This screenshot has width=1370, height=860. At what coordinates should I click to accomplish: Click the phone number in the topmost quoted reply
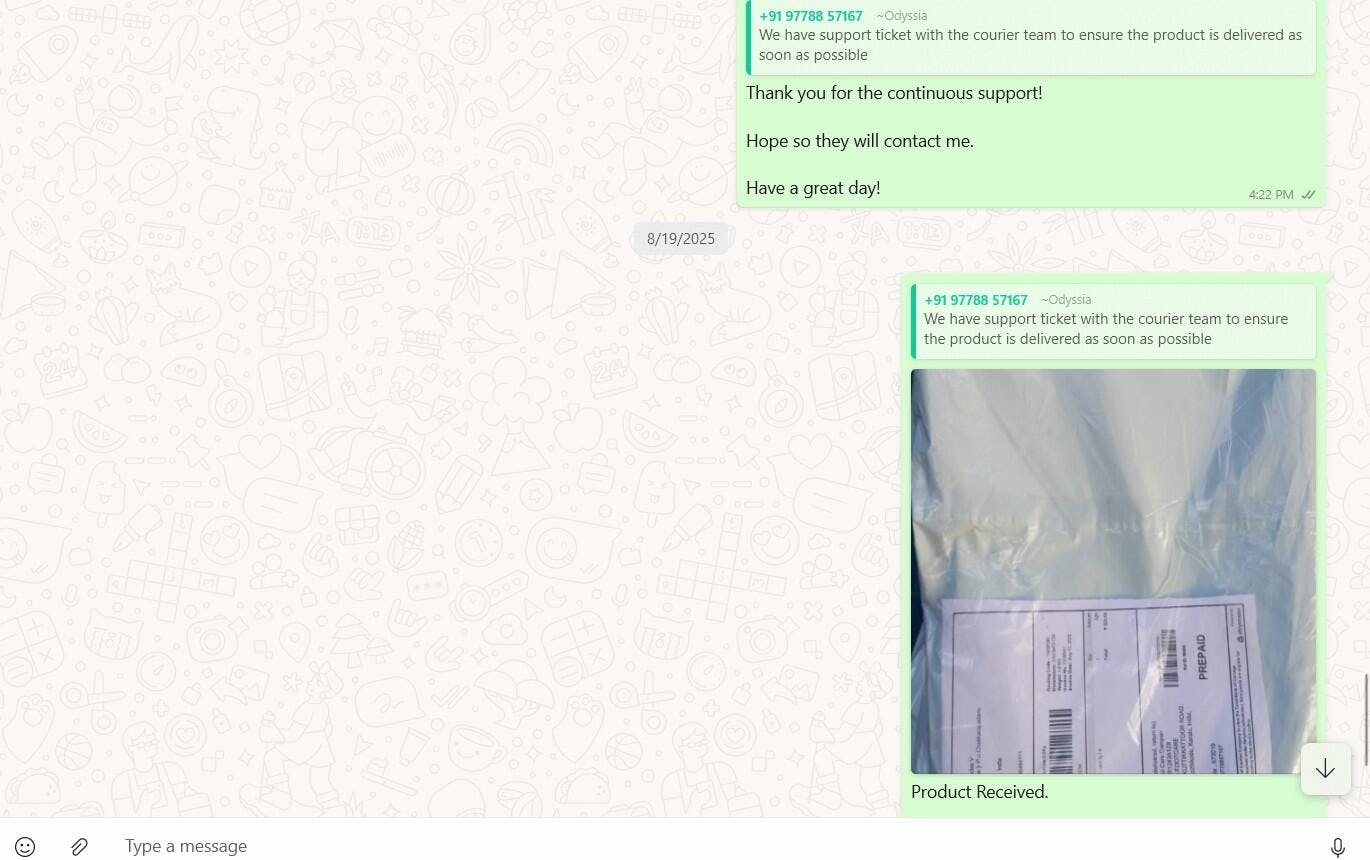(x=811, y=16)
